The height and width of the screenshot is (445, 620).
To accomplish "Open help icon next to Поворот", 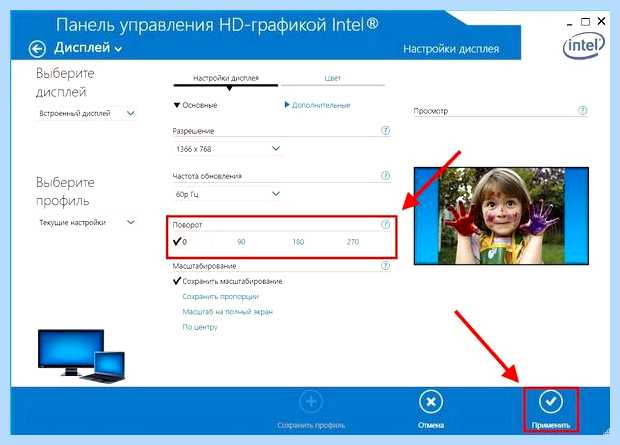I will pos(385,225).
